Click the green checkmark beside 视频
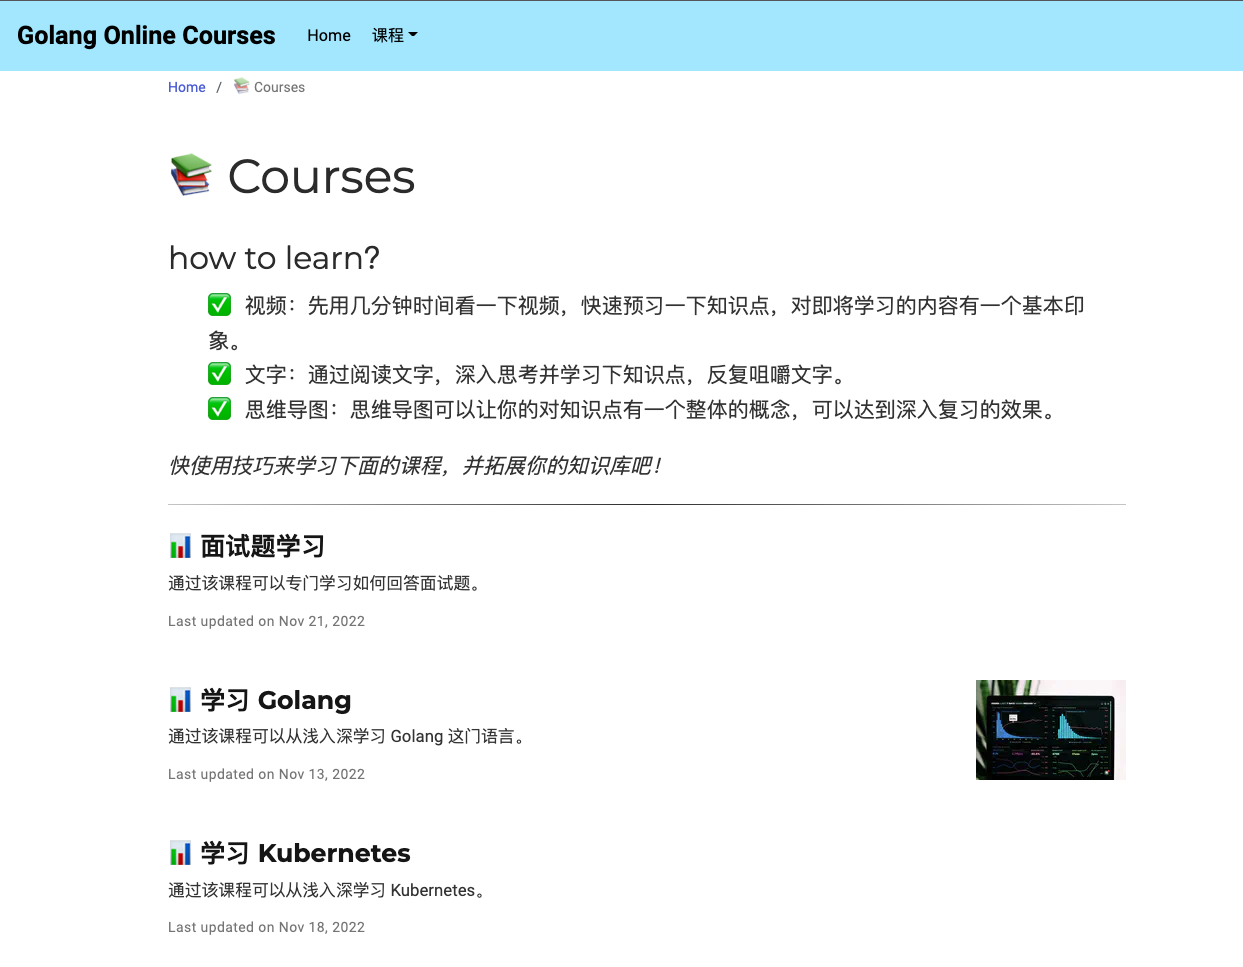Image resolution: width=1243 pixels, height=967 pixels. [219, 305]
